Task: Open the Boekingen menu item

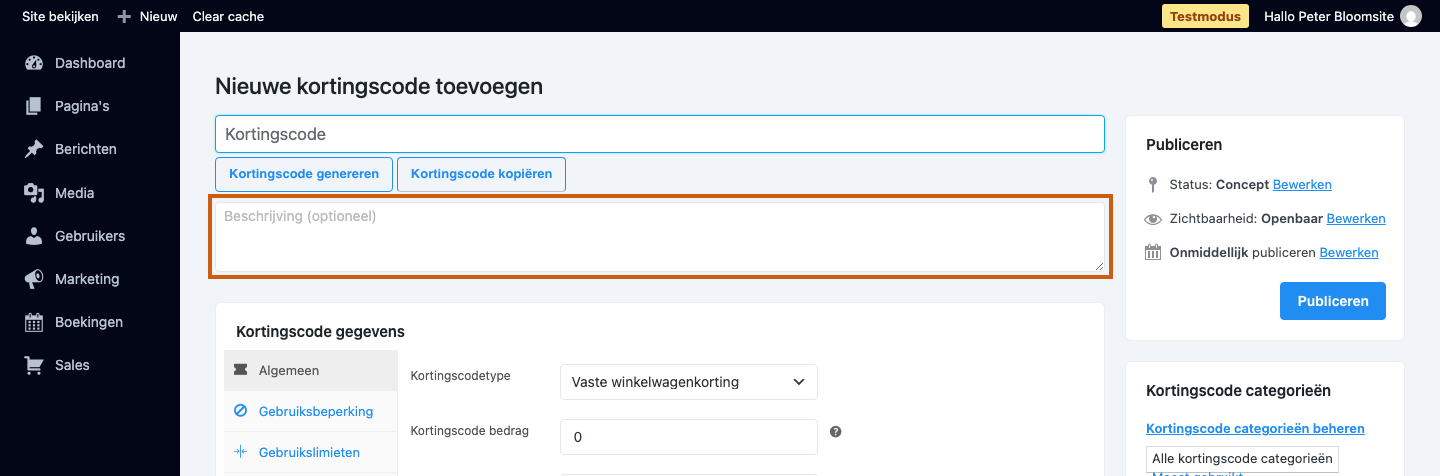Action: (x=90, y=322)
